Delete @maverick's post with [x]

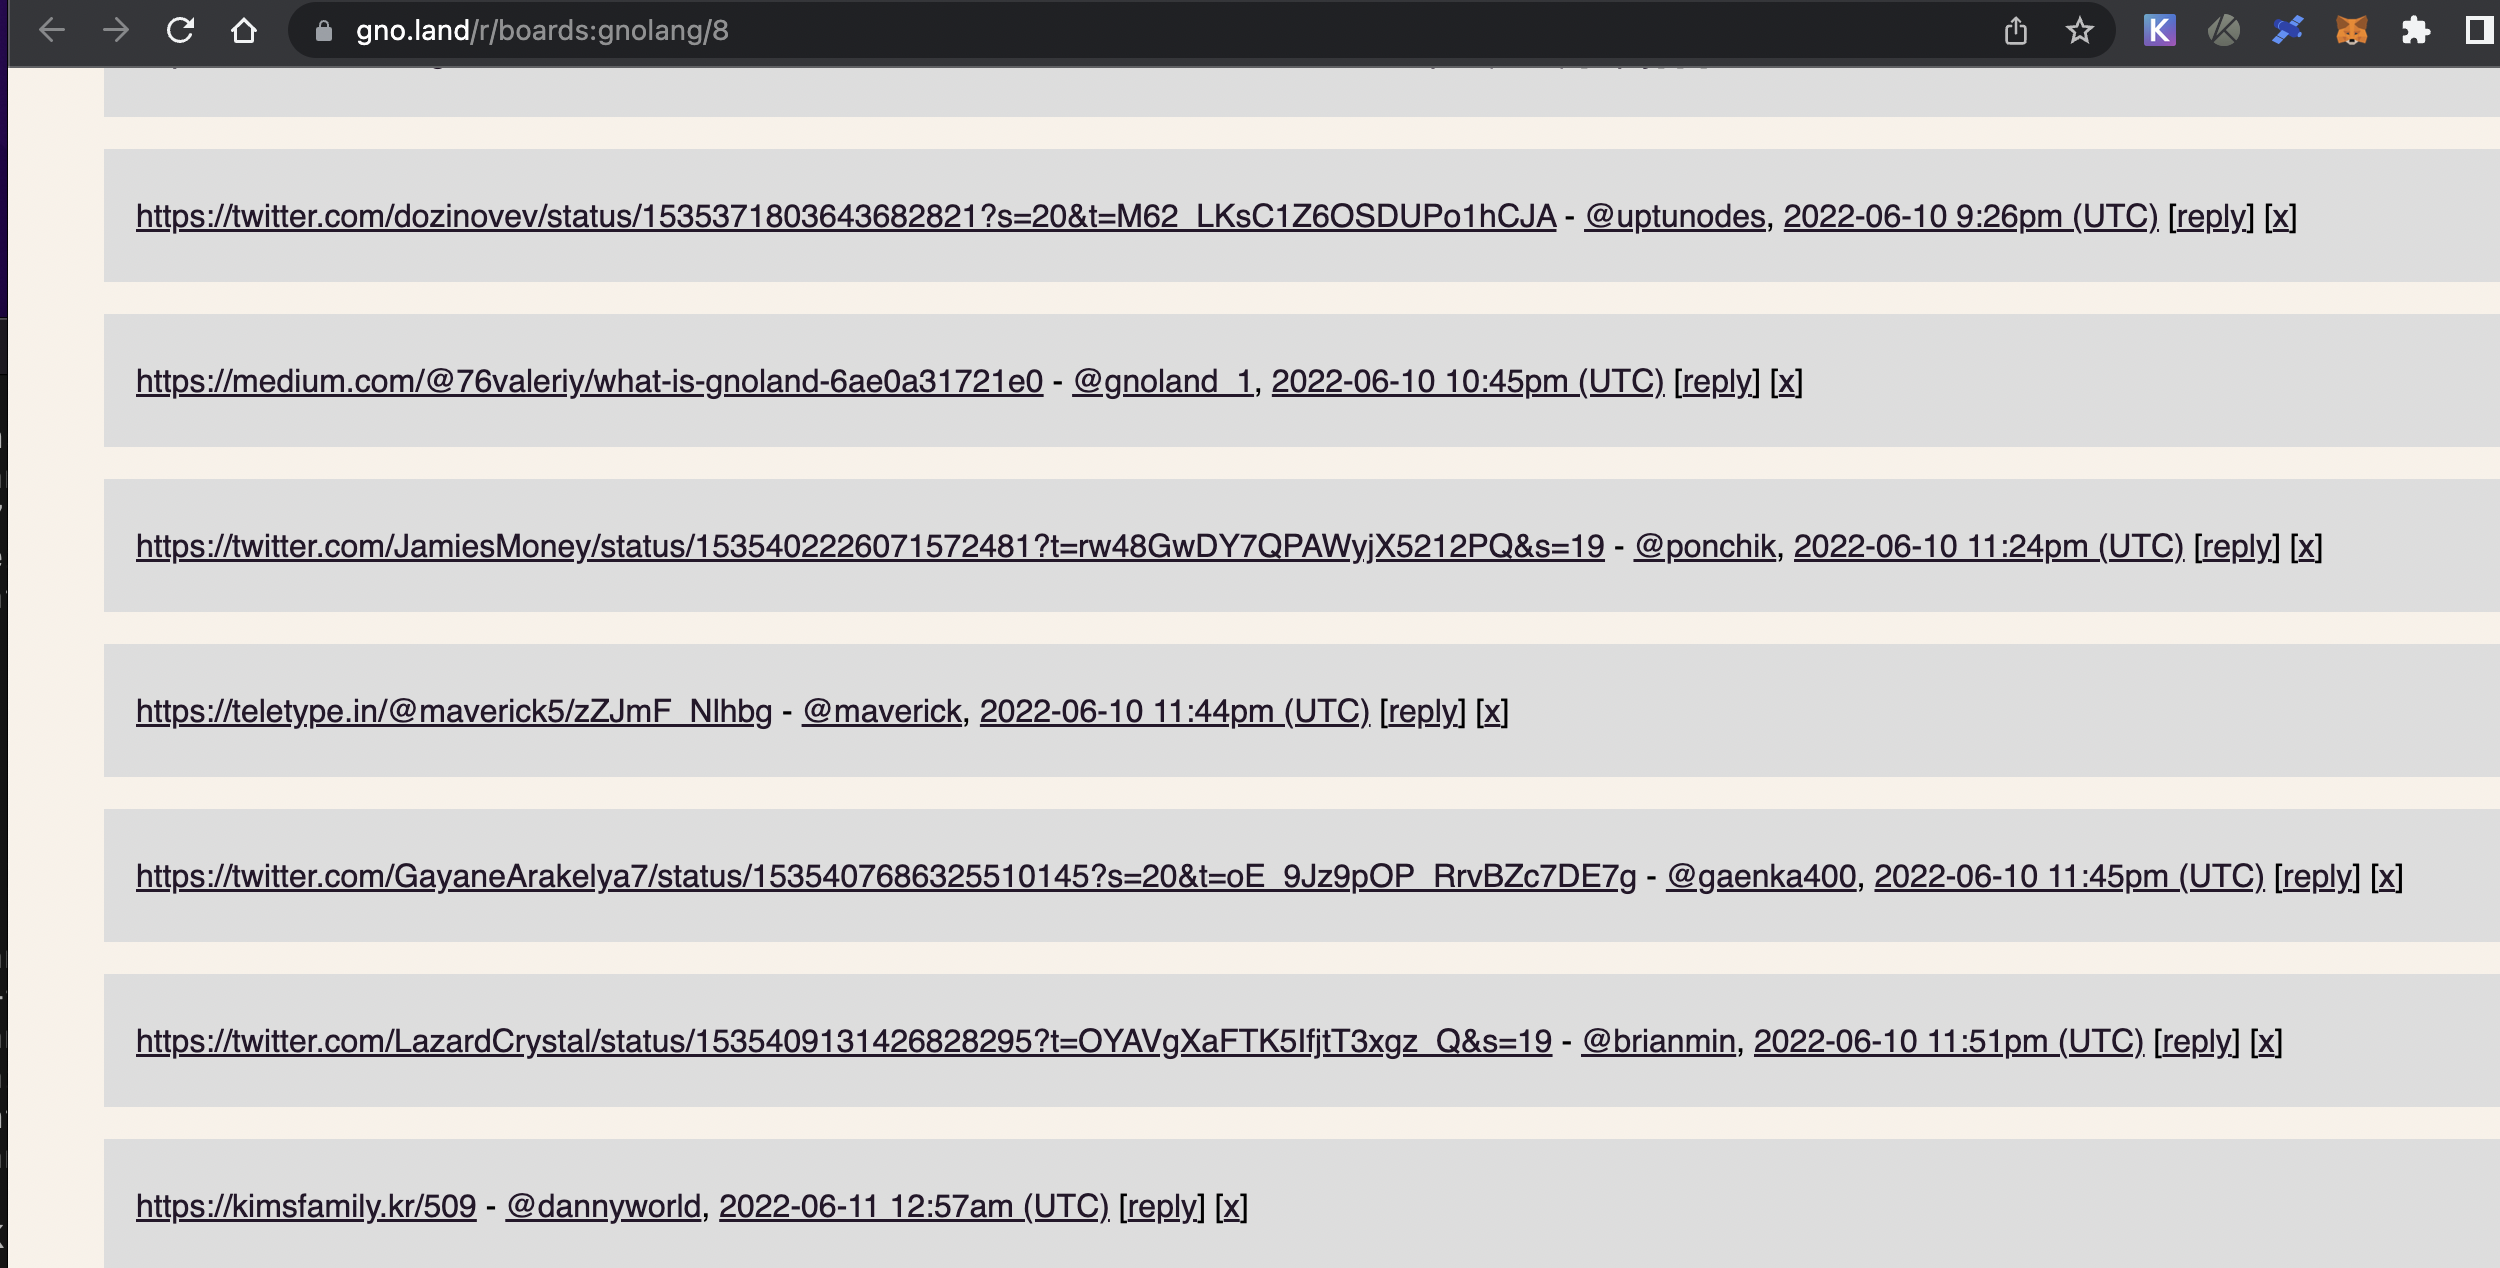(1491, 711)
